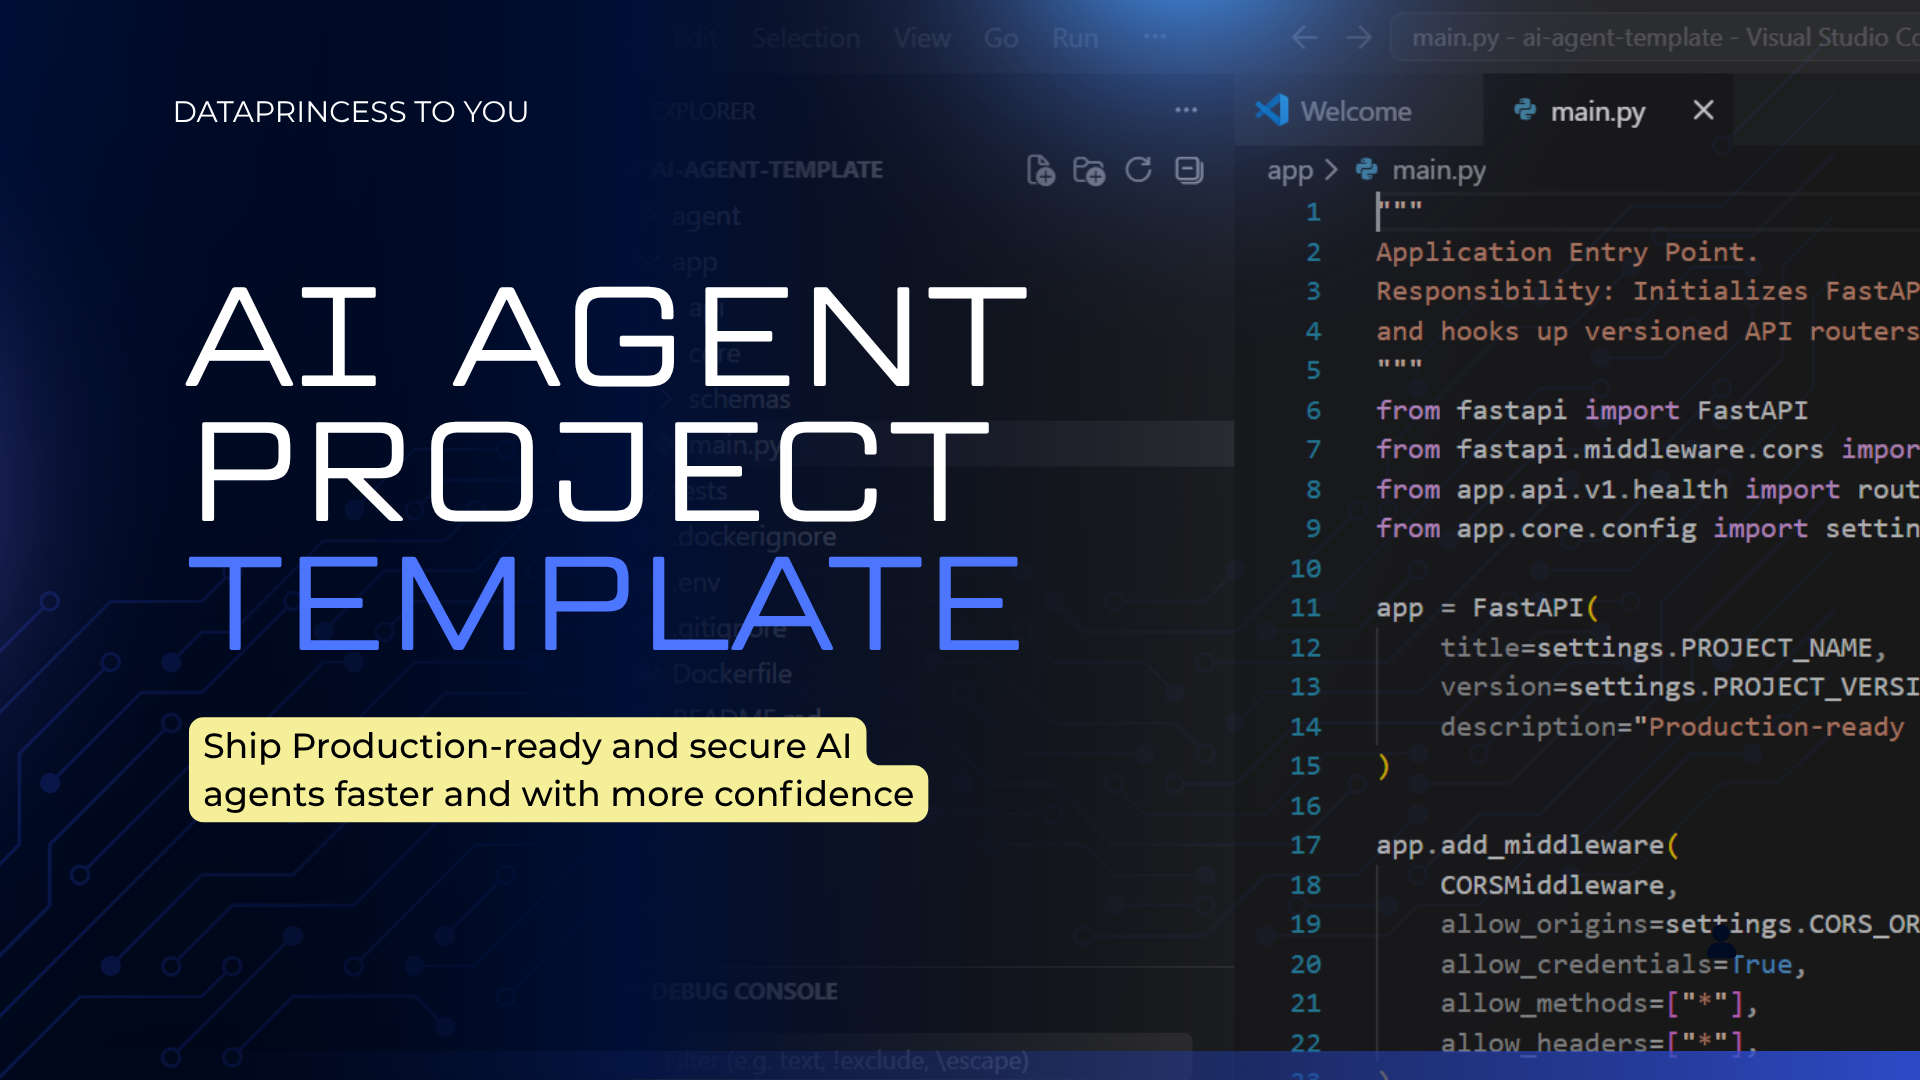Open the Selection menu

click(805, 38)
